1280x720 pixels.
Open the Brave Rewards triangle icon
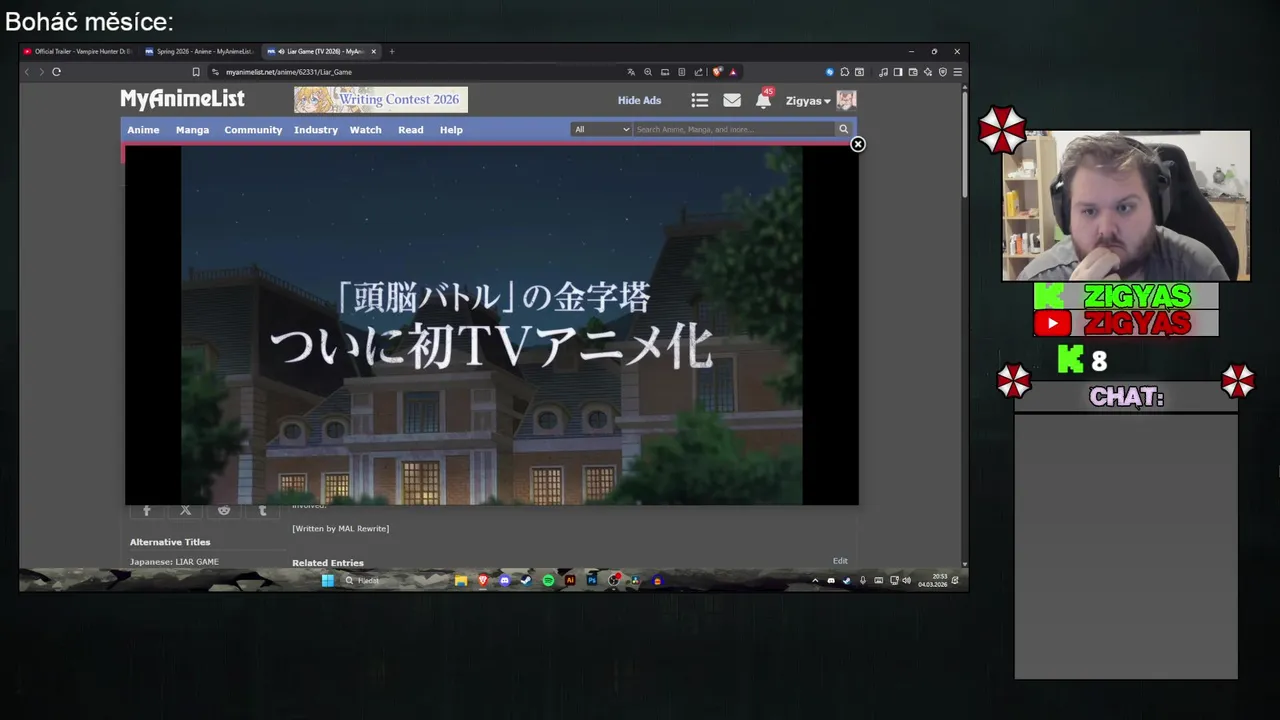point(733,72)
